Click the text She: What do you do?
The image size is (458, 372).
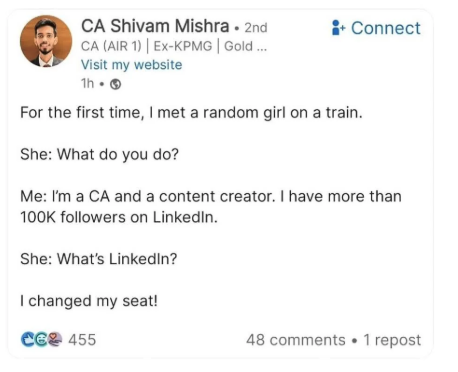tap(99, 155)
